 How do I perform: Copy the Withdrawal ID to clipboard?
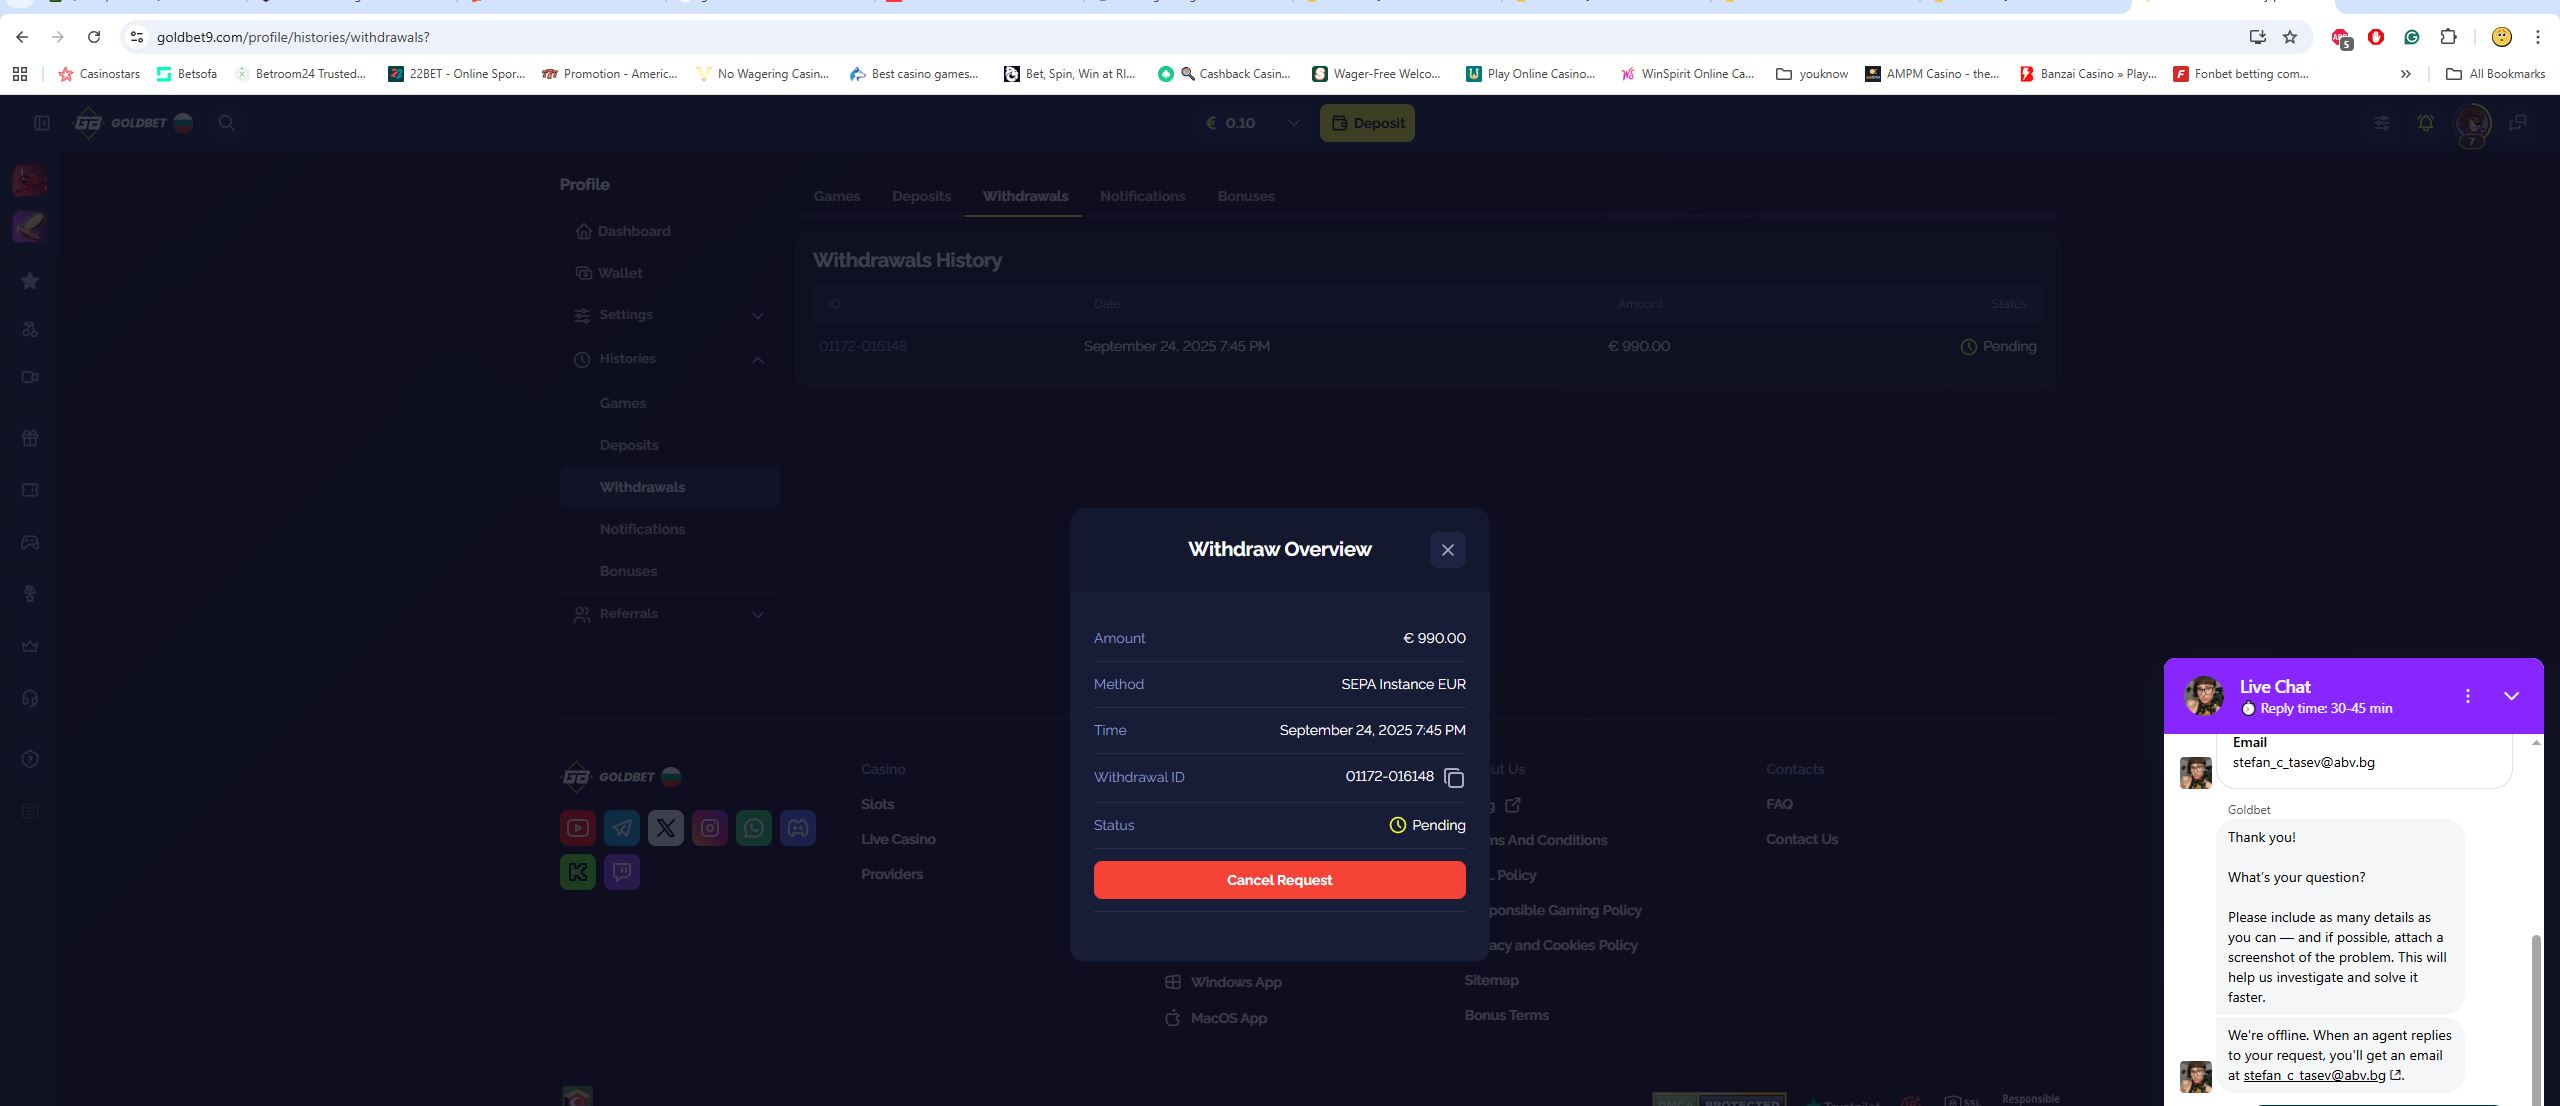[x=1454, y=778]
